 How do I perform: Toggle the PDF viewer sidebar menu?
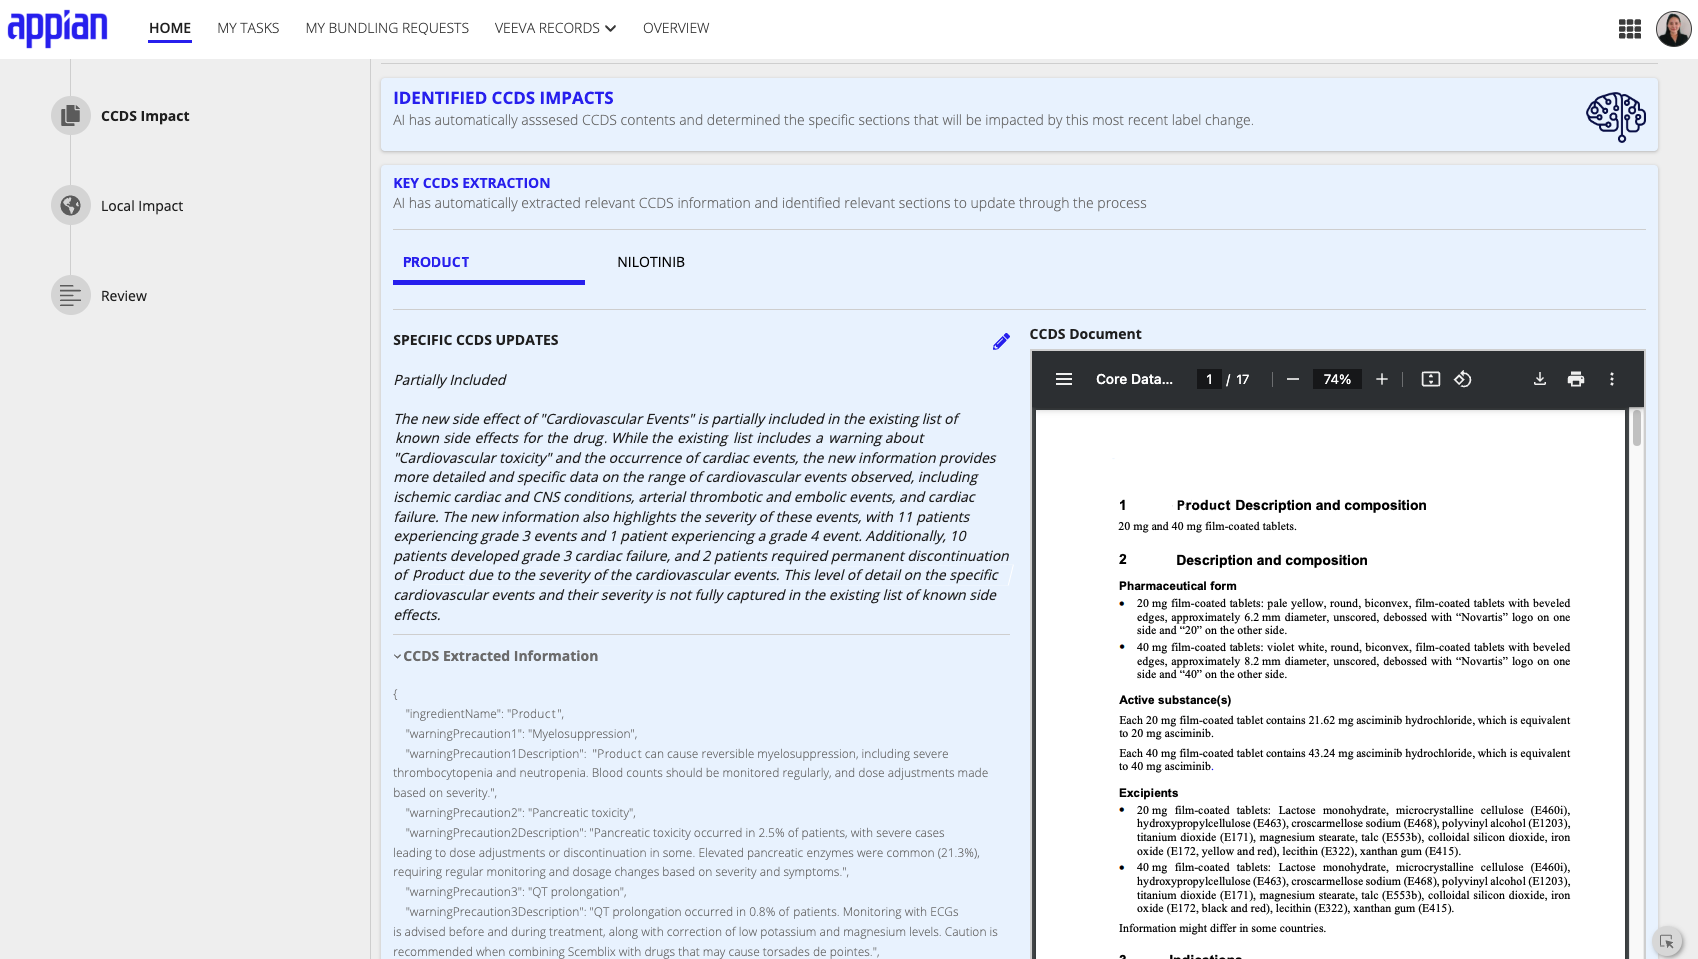(1064, 379)
